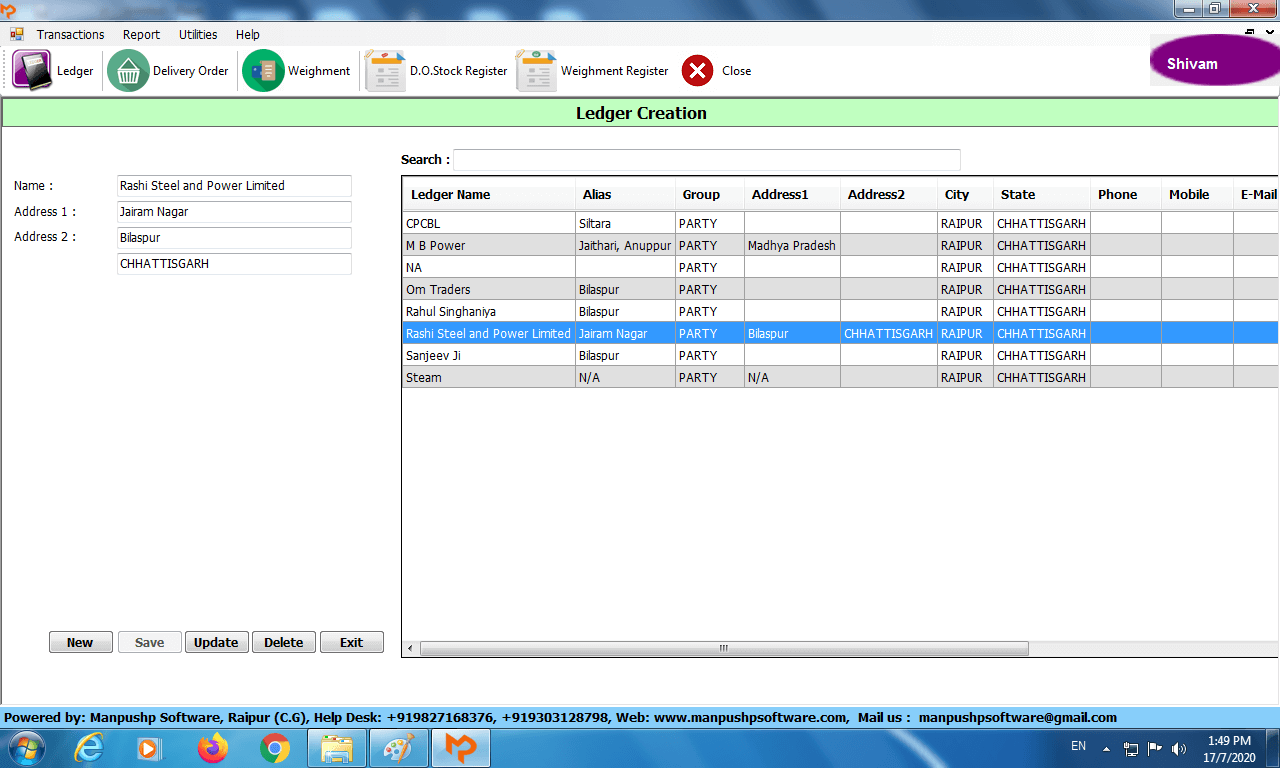Open the Utilities menu
Image resolution: width=1280 pixels, height=768 pixels.
pyautogui.click(x=198, y=34)
